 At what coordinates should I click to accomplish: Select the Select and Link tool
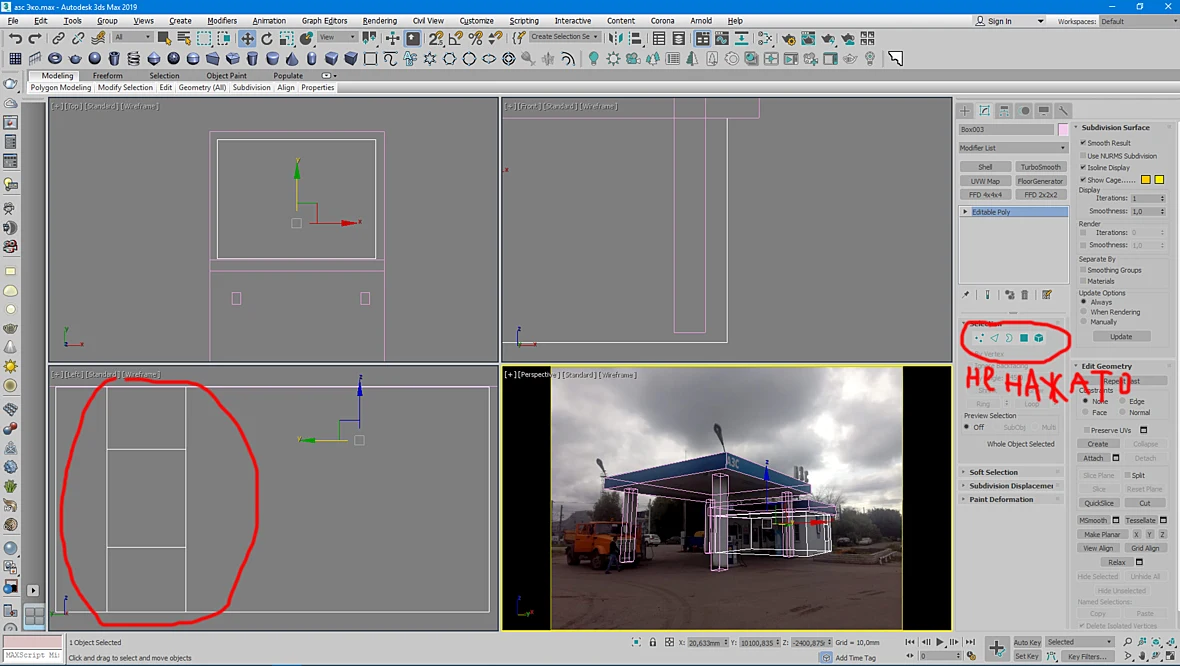58,38
